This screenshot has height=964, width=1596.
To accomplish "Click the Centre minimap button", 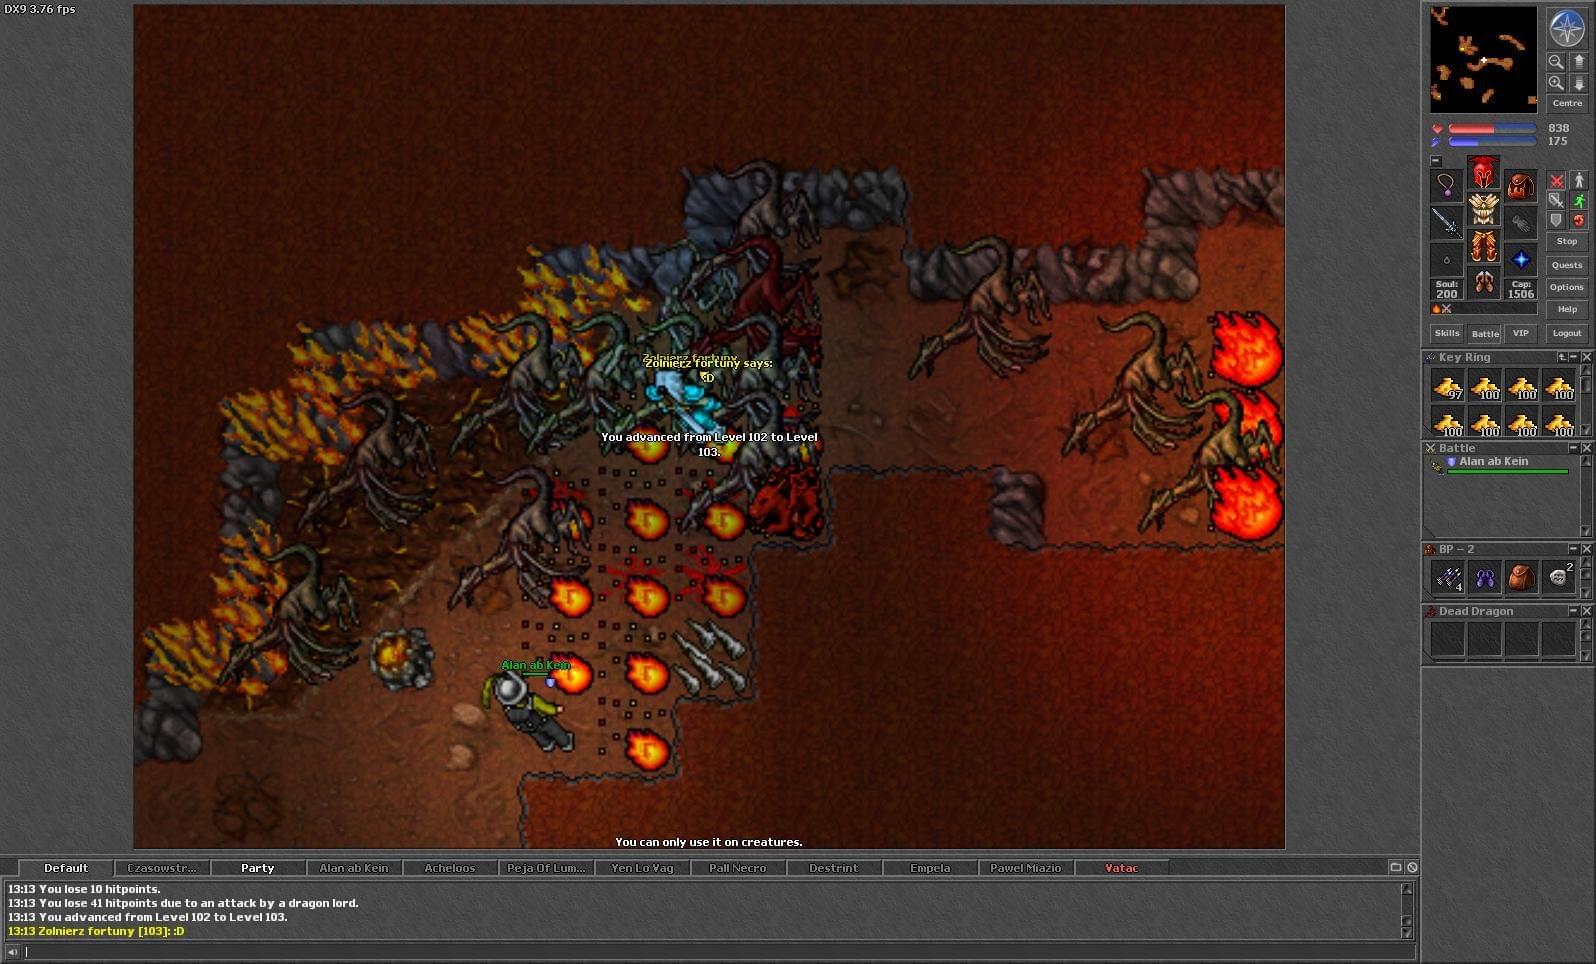I will (x=1567, y=103).
